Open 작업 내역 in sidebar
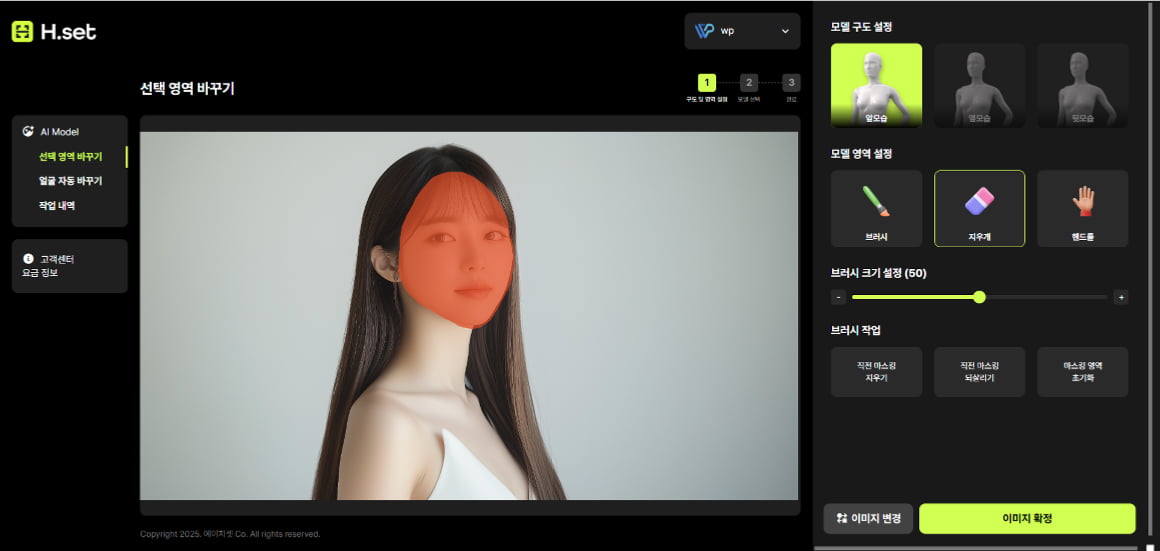The image size is (1160, 551). (57, 205)
